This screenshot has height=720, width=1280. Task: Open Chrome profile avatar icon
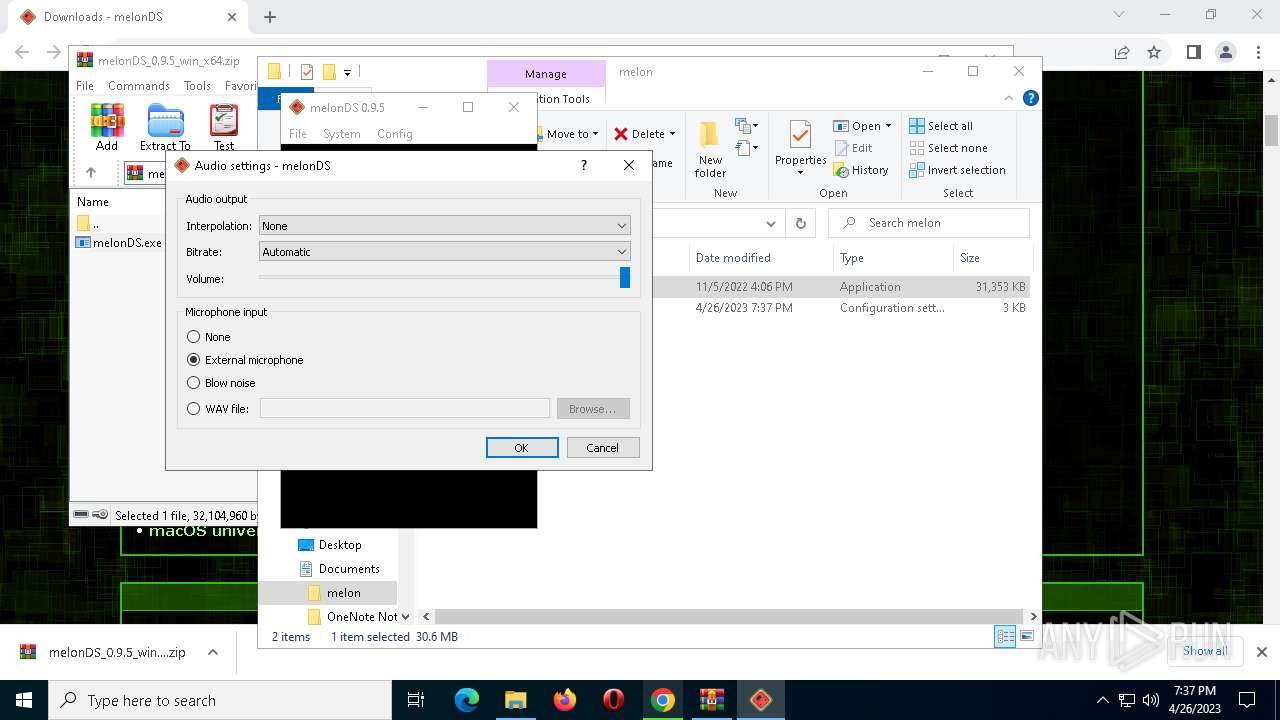coord(1226,52)
